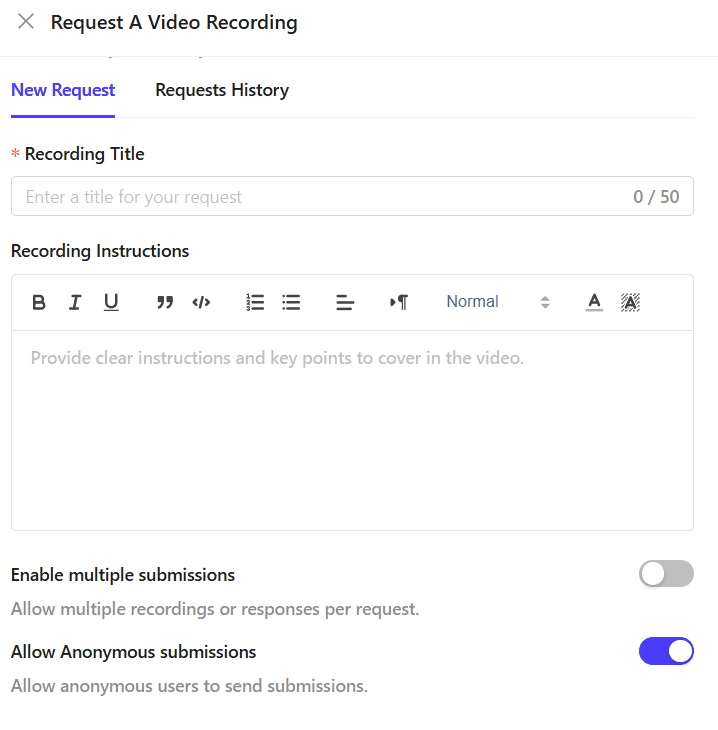Toggle bold formatting in the editor
718x730 pixels.
pos(39,303)
